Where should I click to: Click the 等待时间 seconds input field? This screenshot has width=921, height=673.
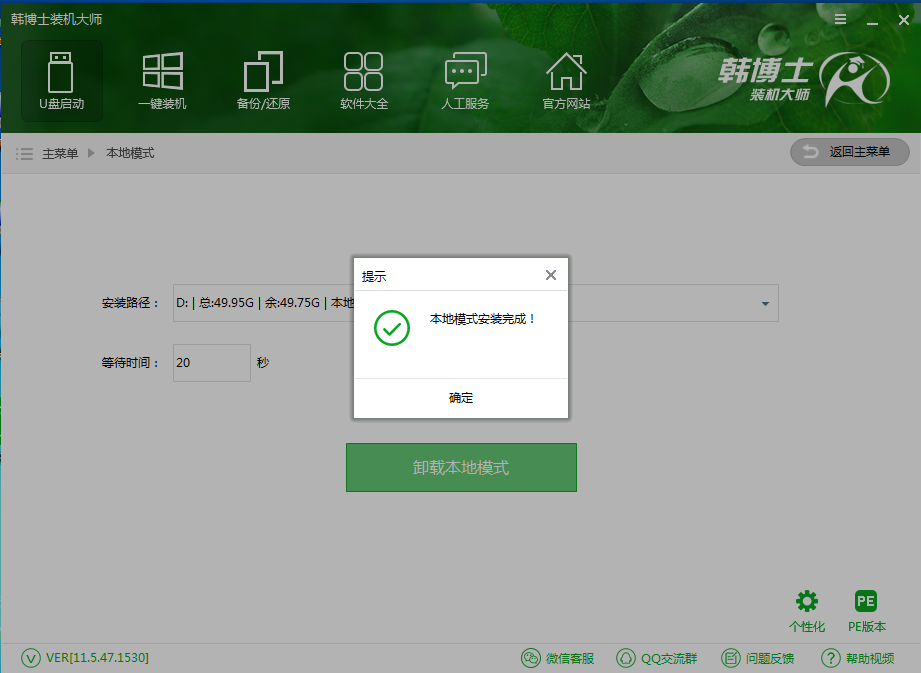(x=211, y=363)
